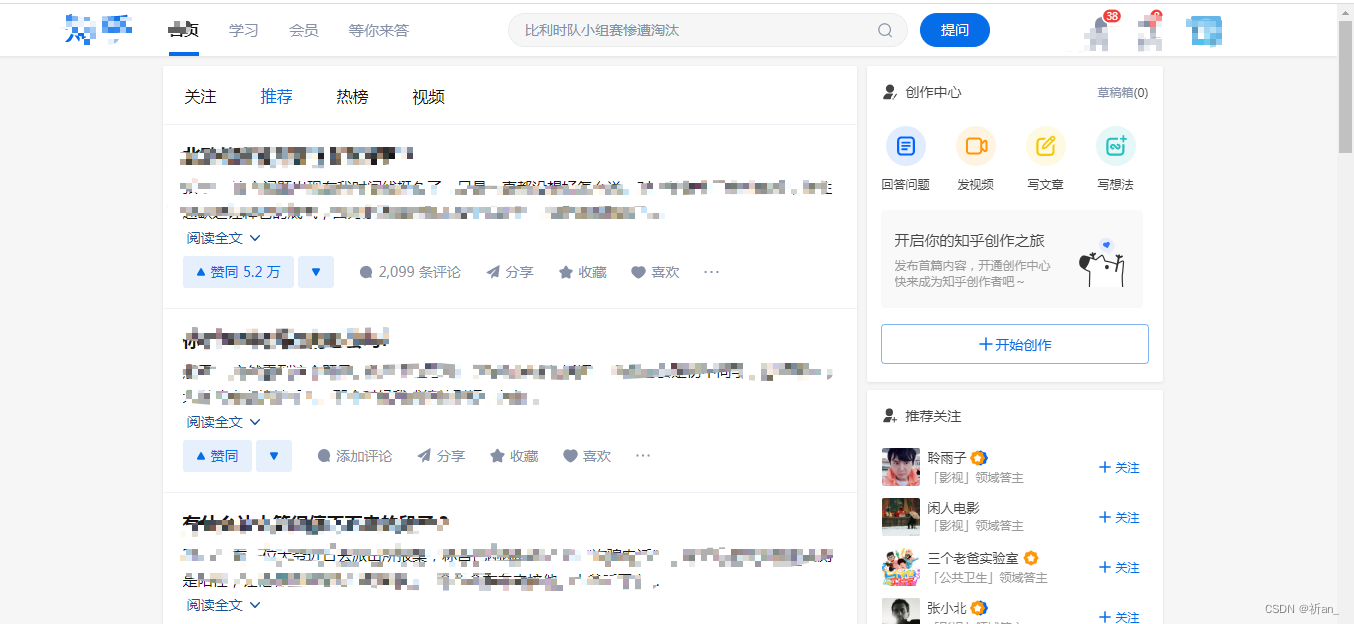Open the more options dots of first post
Image resolution: width=1354 pixels, height=624 pixels.
712,272
